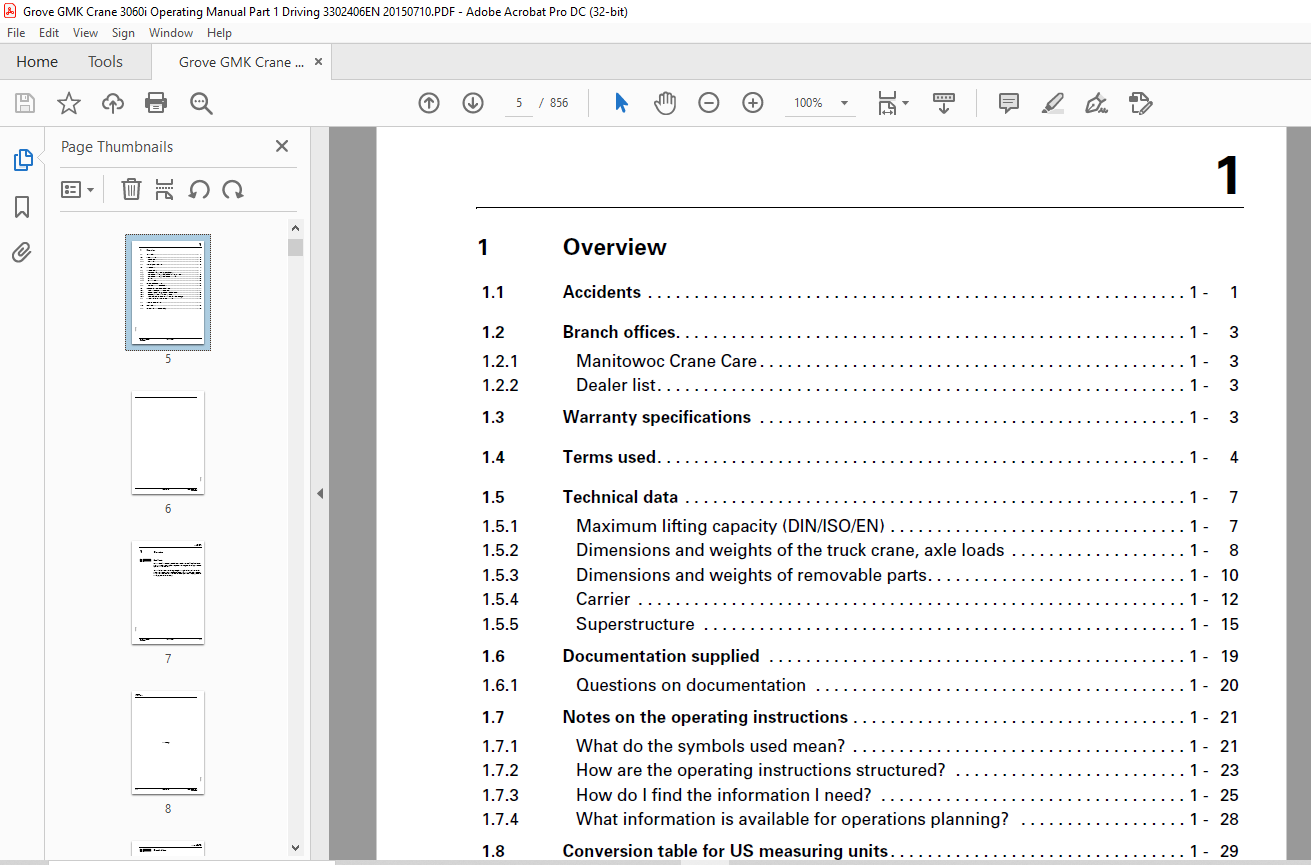Switch to the Tools tab
This screenshot has height=865, width=1311.
point(105,62)
